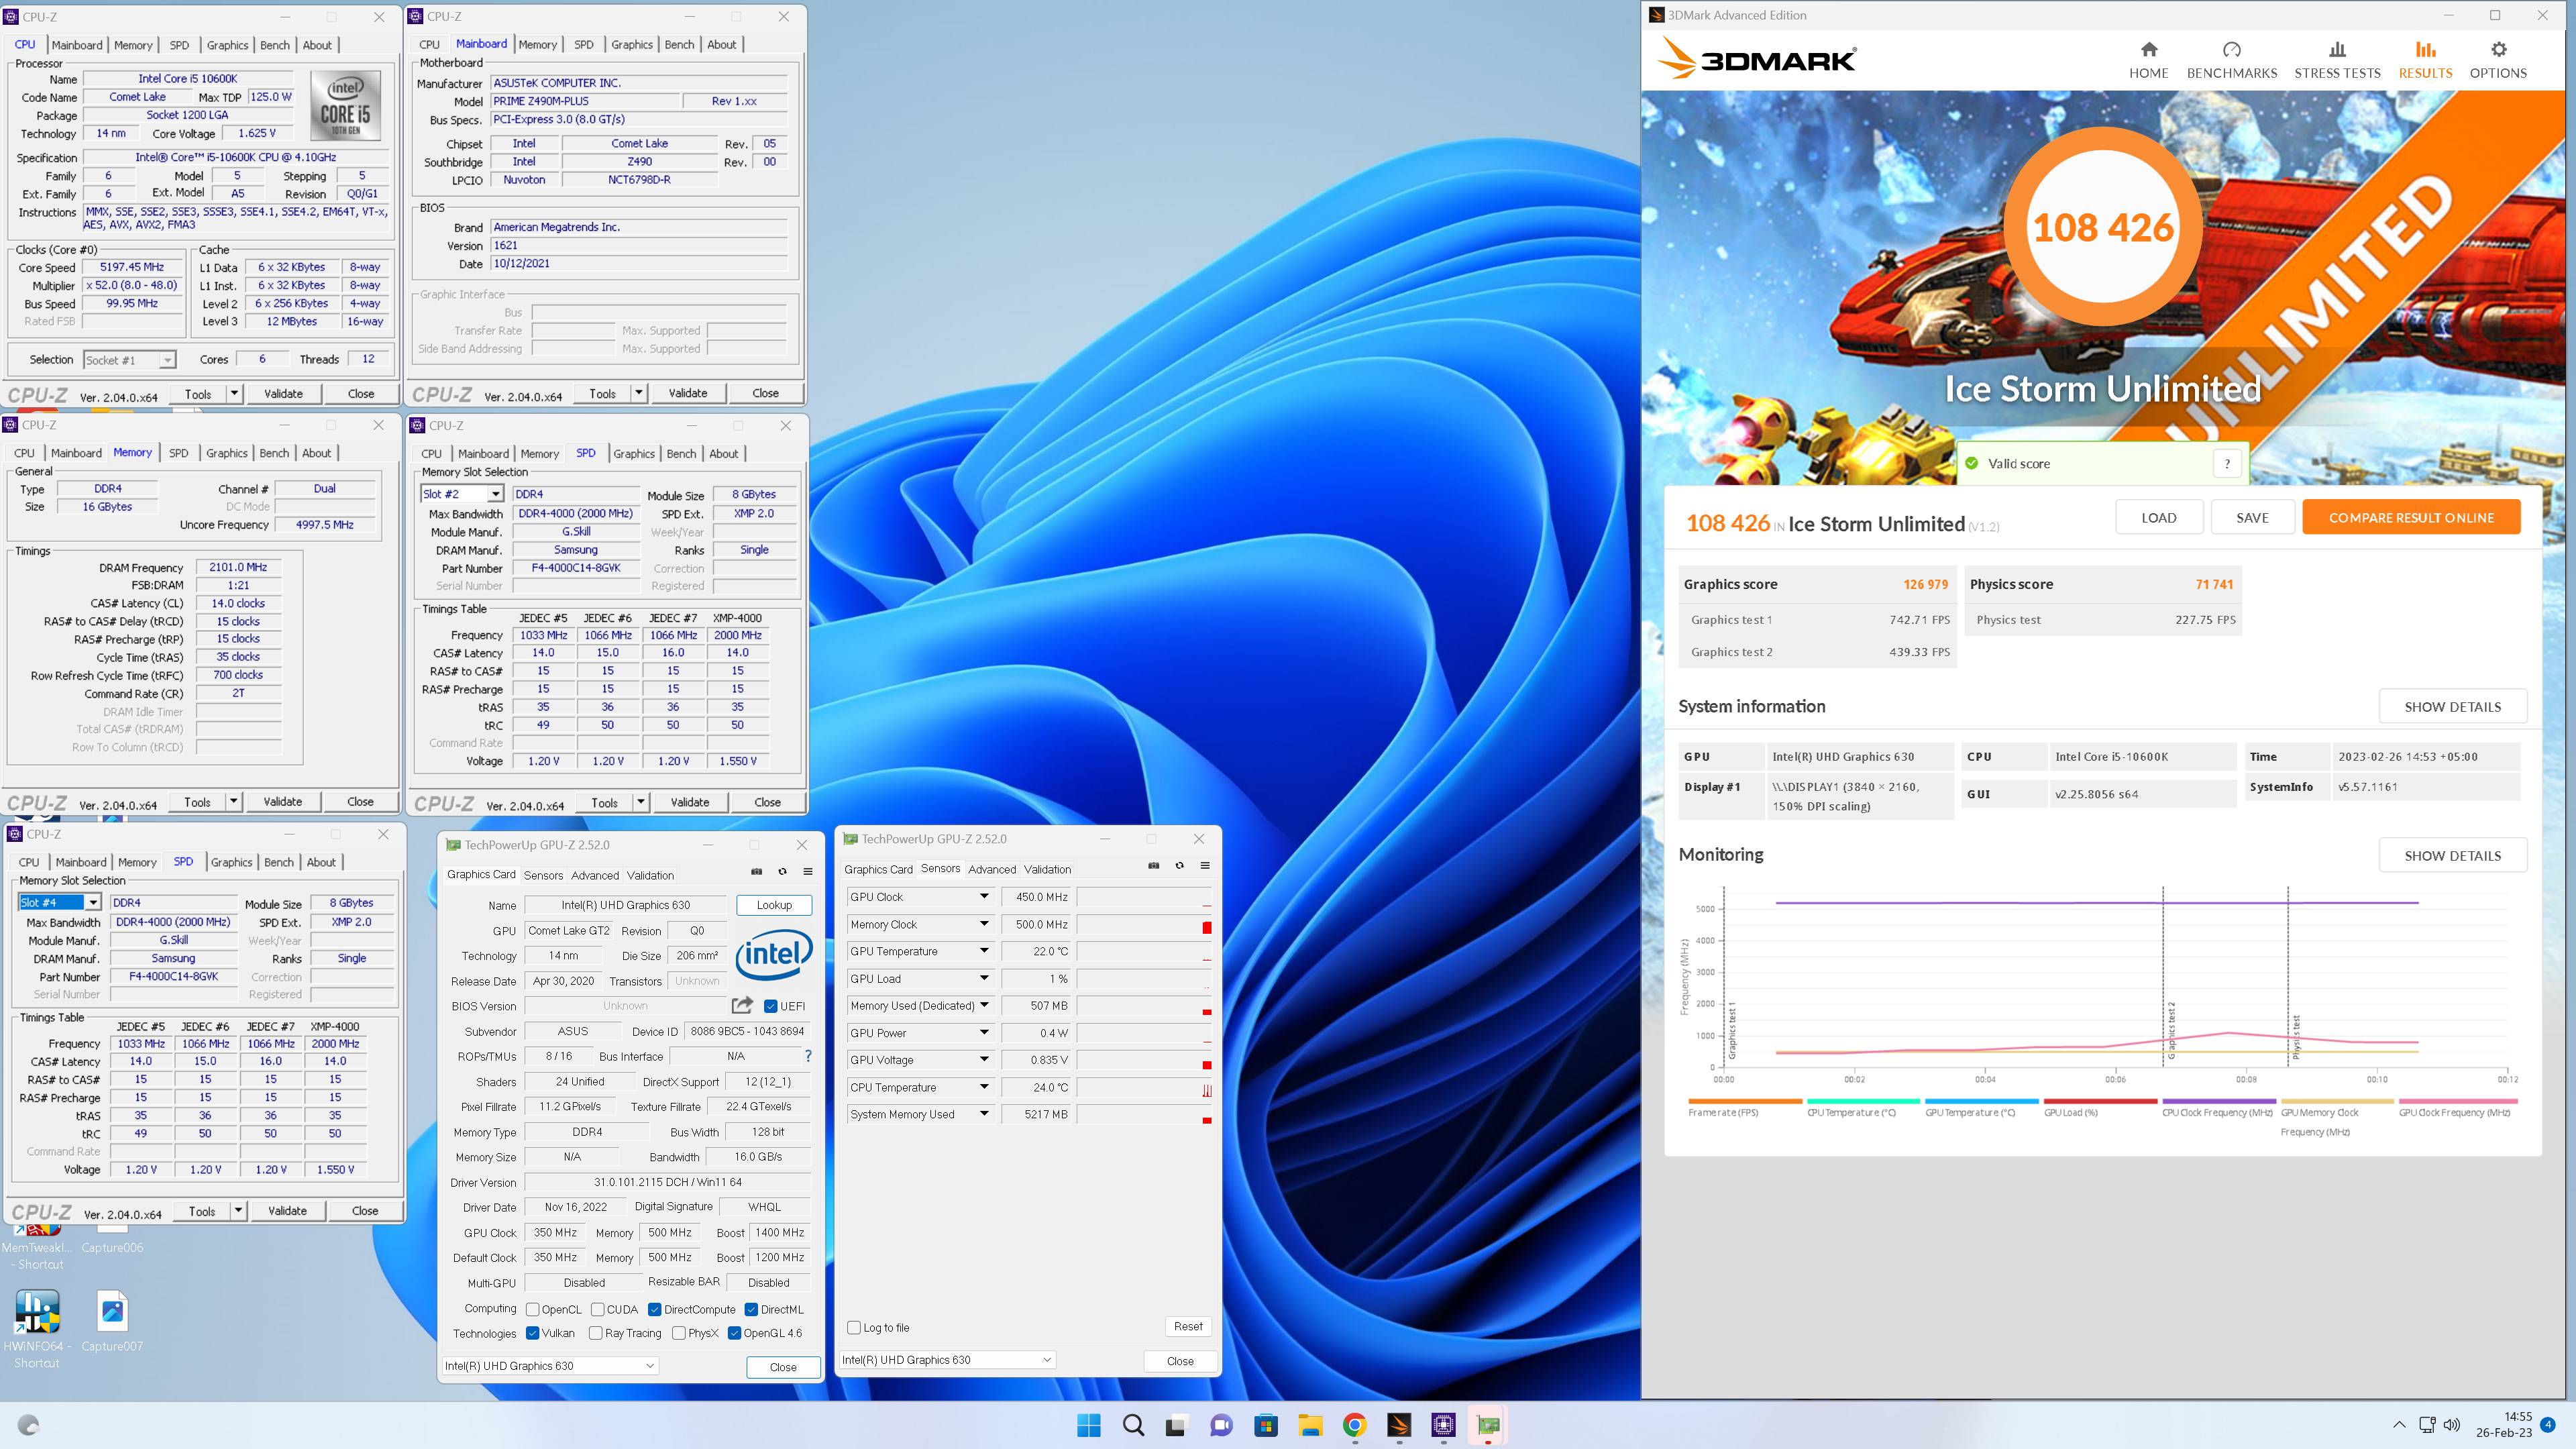Open the Bench tab in CPU-Z Mainboard window

point(679,44)
